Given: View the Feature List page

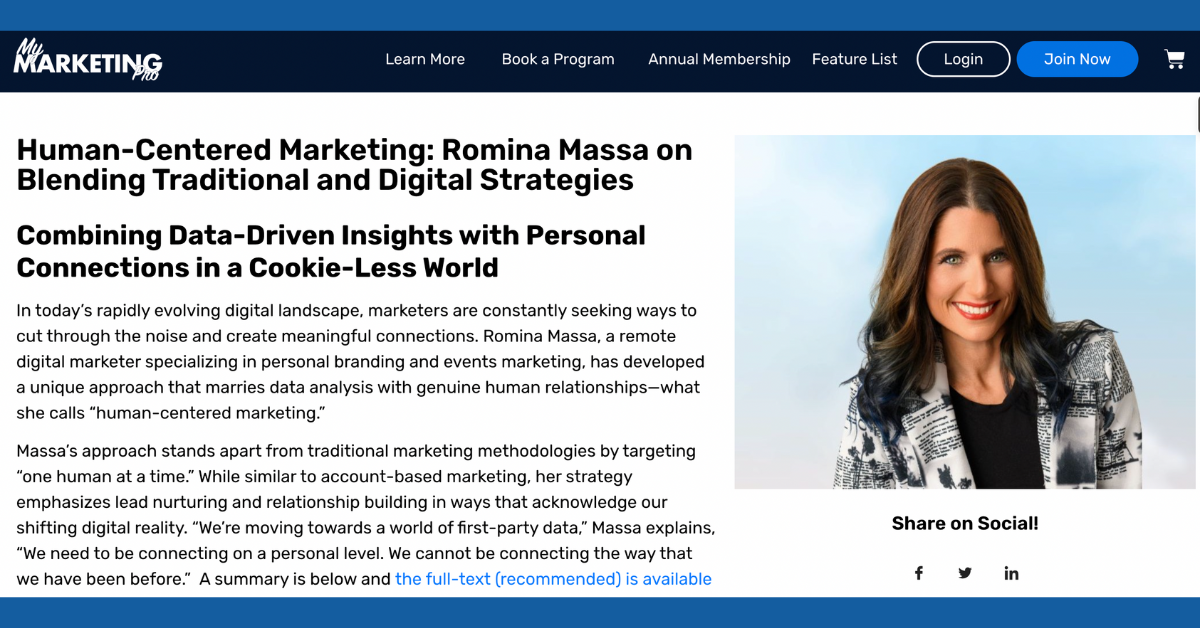Looking at the screenshot, I should (855, 59).
